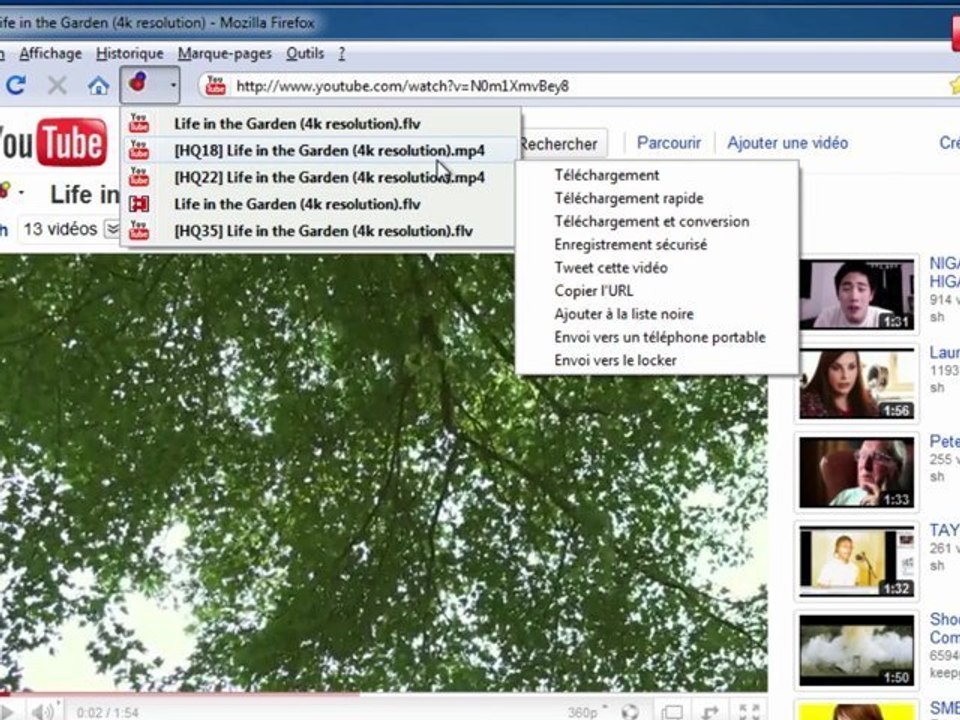Screen dimensions: 960x720
Task: Go to the Firefox home page icon
Action: [98, 85]
